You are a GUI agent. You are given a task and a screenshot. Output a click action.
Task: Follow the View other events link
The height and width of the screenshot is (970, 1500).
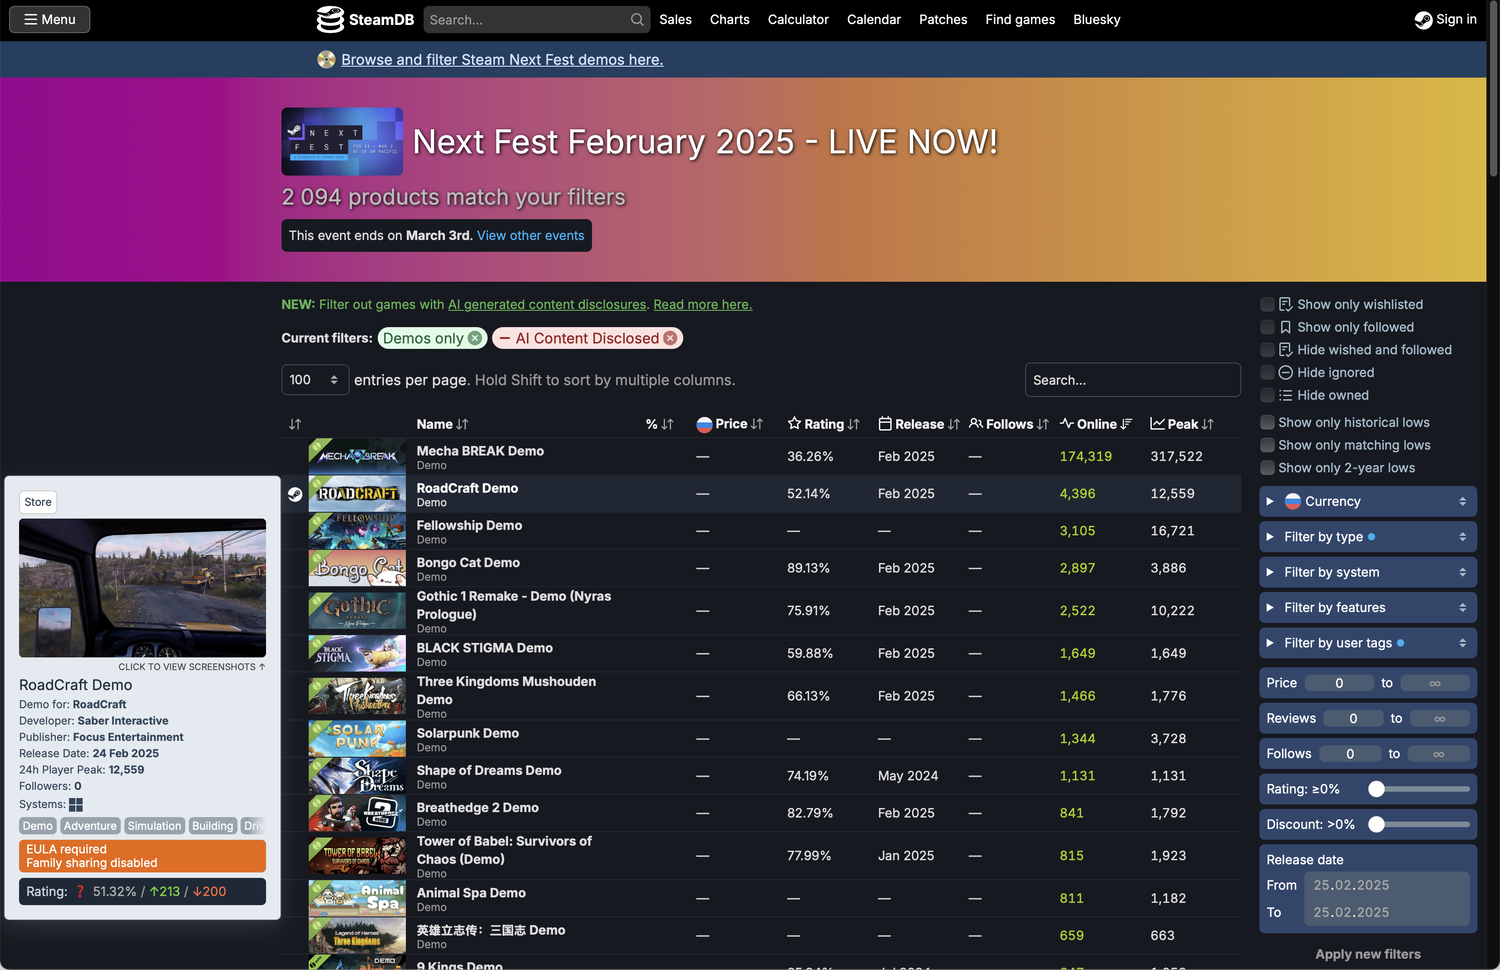click(x=531, y=236)
